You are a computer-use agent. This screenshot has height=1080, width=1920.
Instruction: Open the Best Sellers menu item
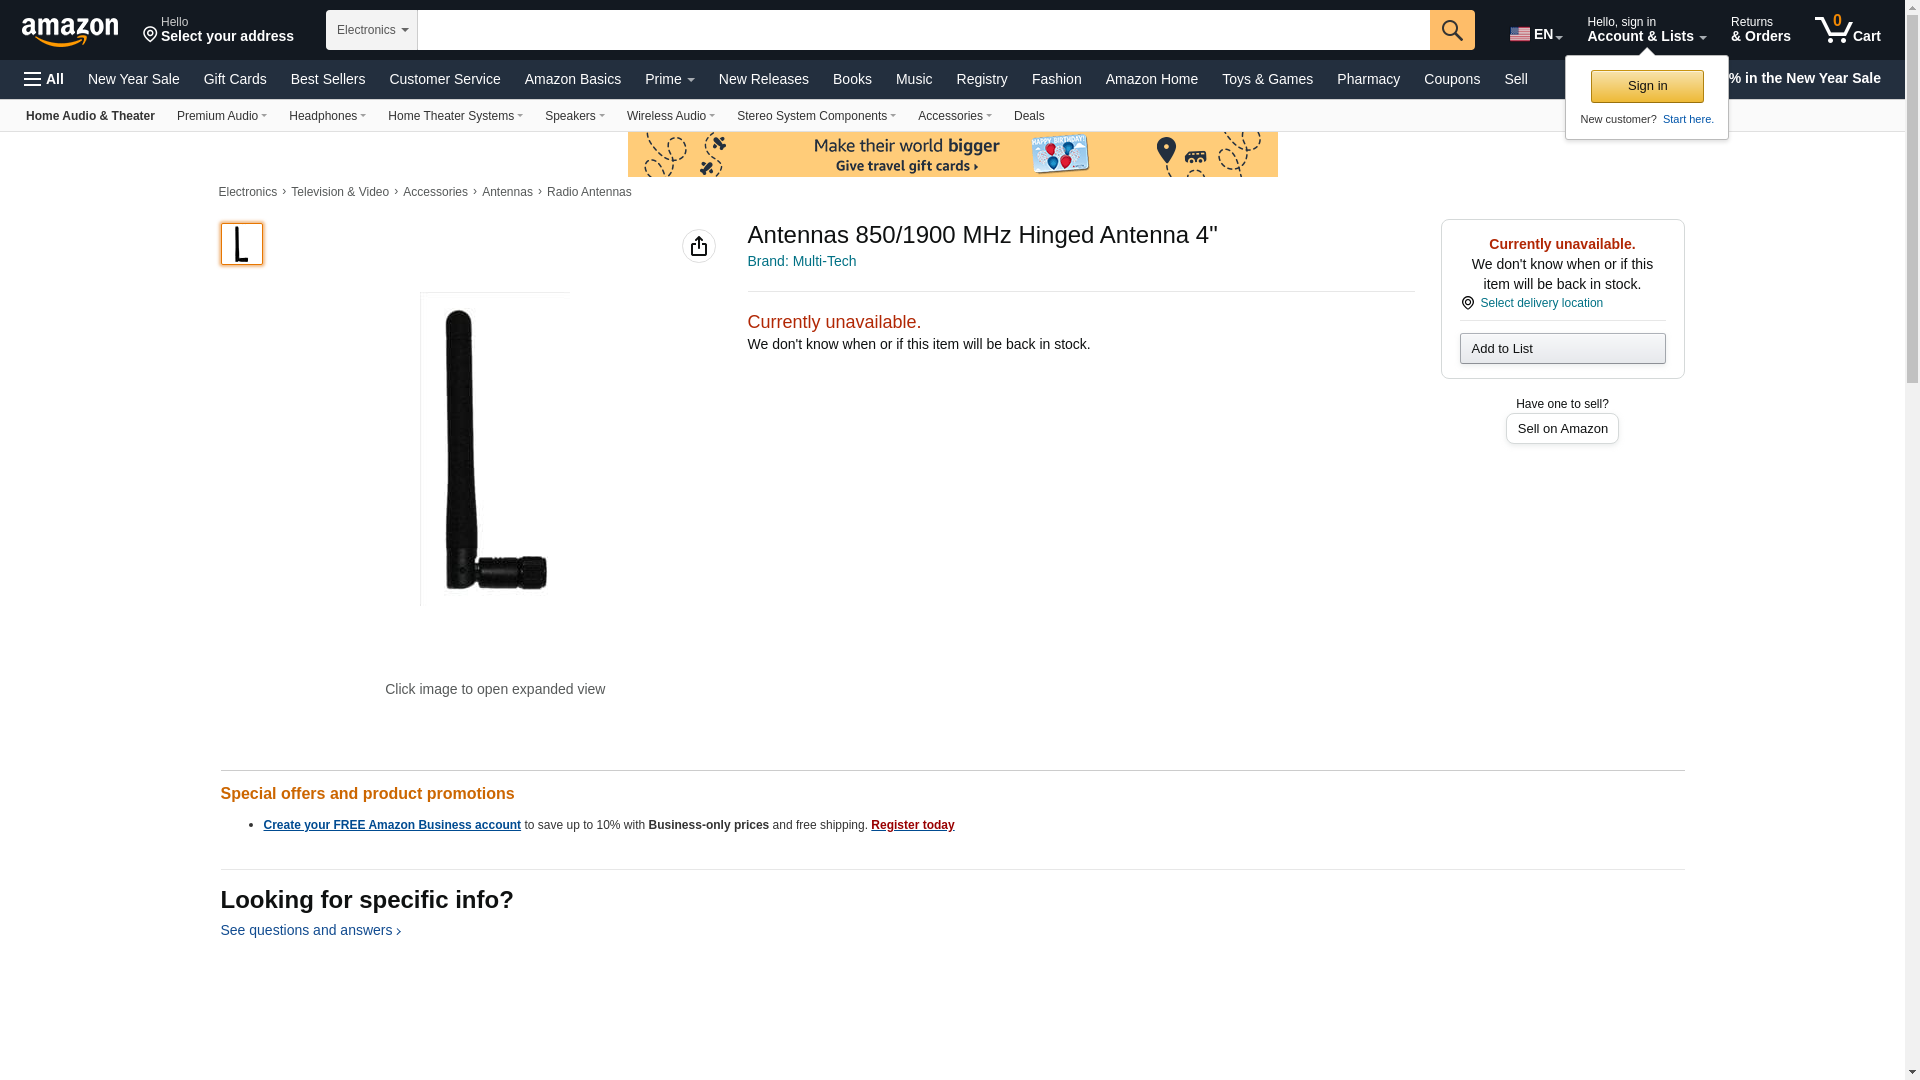pos(328,79)
